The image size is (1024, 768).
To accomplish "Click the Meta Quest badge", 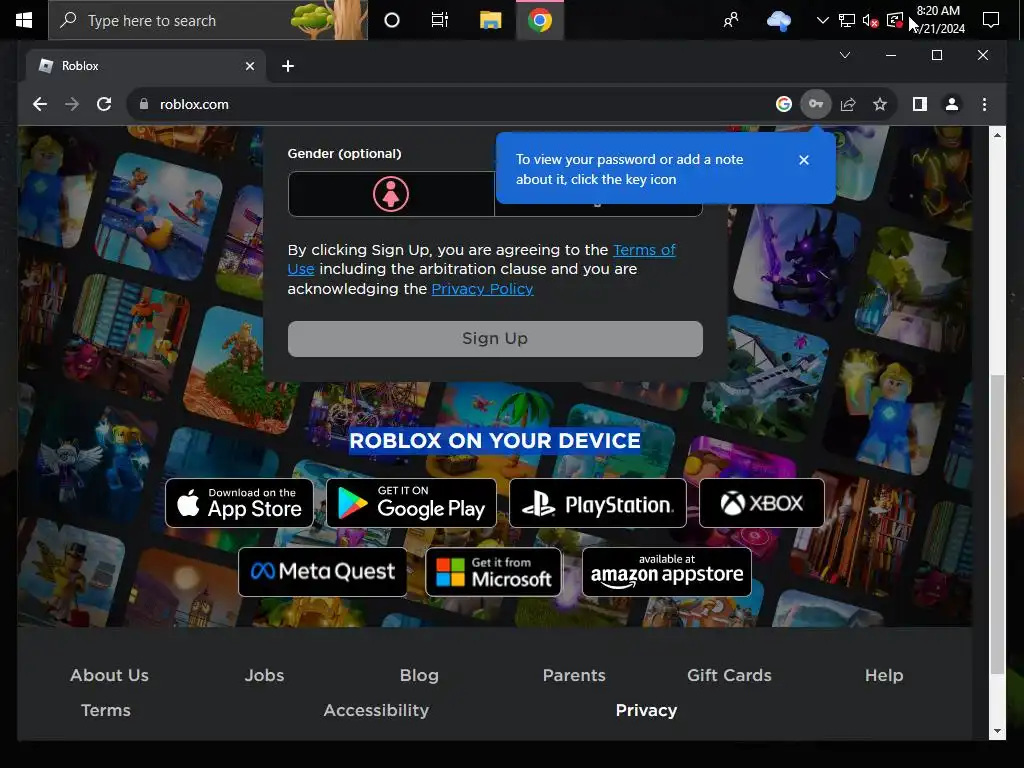I will pyautogui.click(x=323, y=572).
